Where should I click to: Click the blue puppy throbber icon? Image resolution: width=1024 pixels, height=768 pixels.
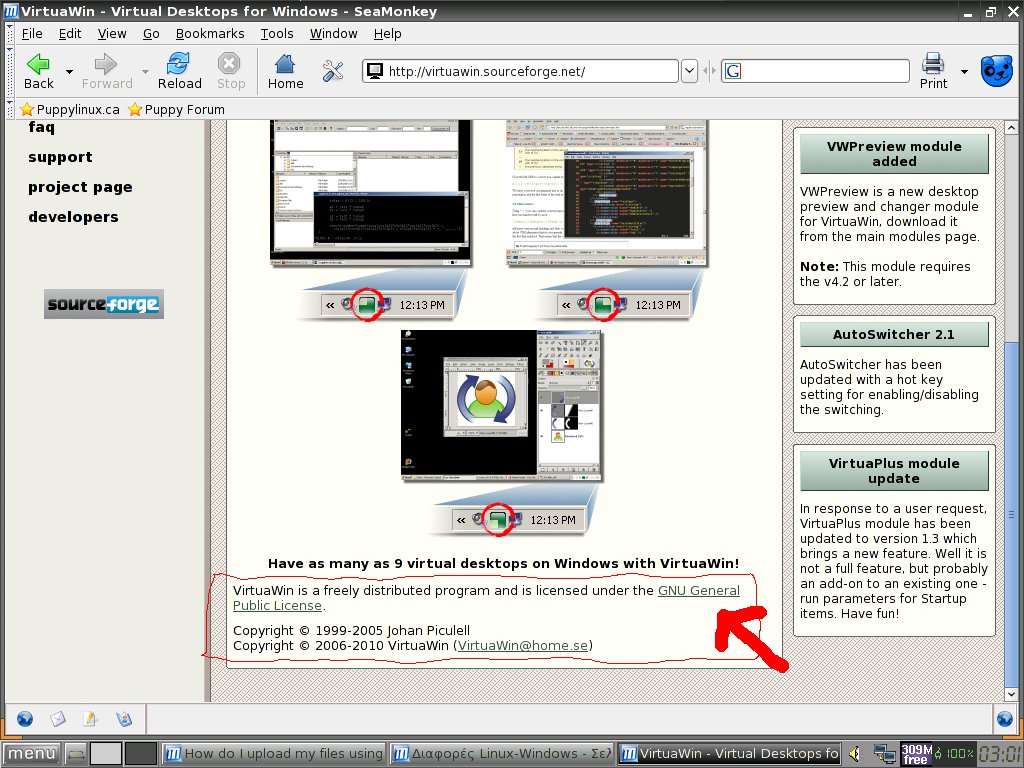click(x=997, y=71)
